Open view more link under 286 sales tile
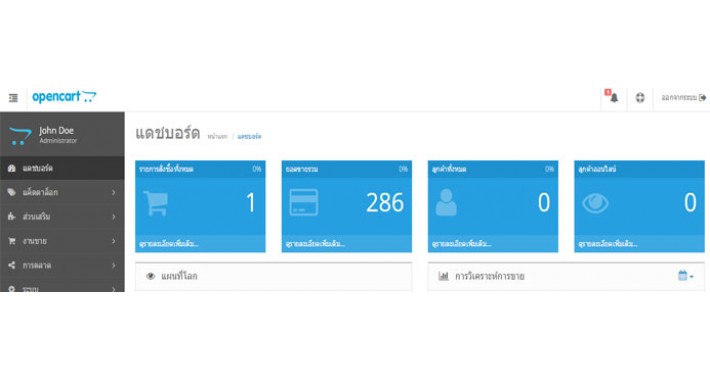 click(315, 244)
